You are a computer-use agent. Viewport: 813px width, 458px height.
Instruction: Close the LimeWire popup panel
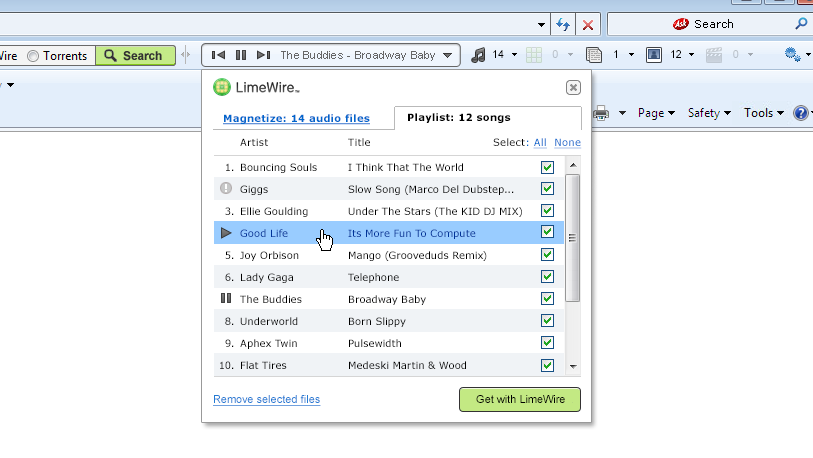point(573,88)
